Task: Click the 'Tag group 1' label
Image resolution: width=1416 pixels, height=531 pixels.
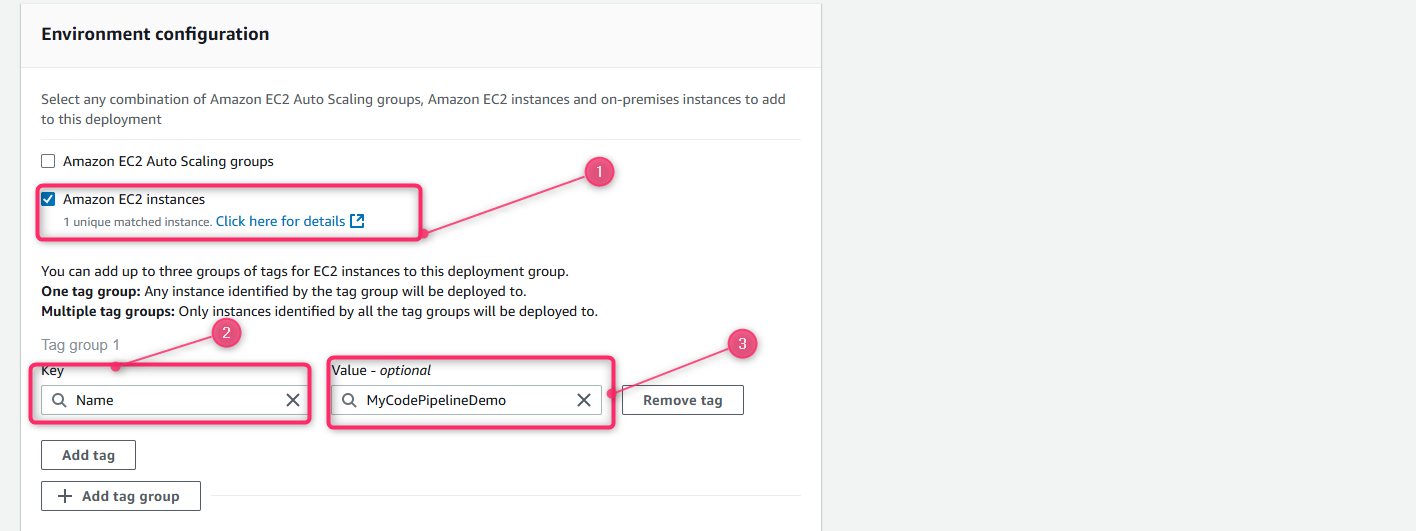Action: point(80,345)
